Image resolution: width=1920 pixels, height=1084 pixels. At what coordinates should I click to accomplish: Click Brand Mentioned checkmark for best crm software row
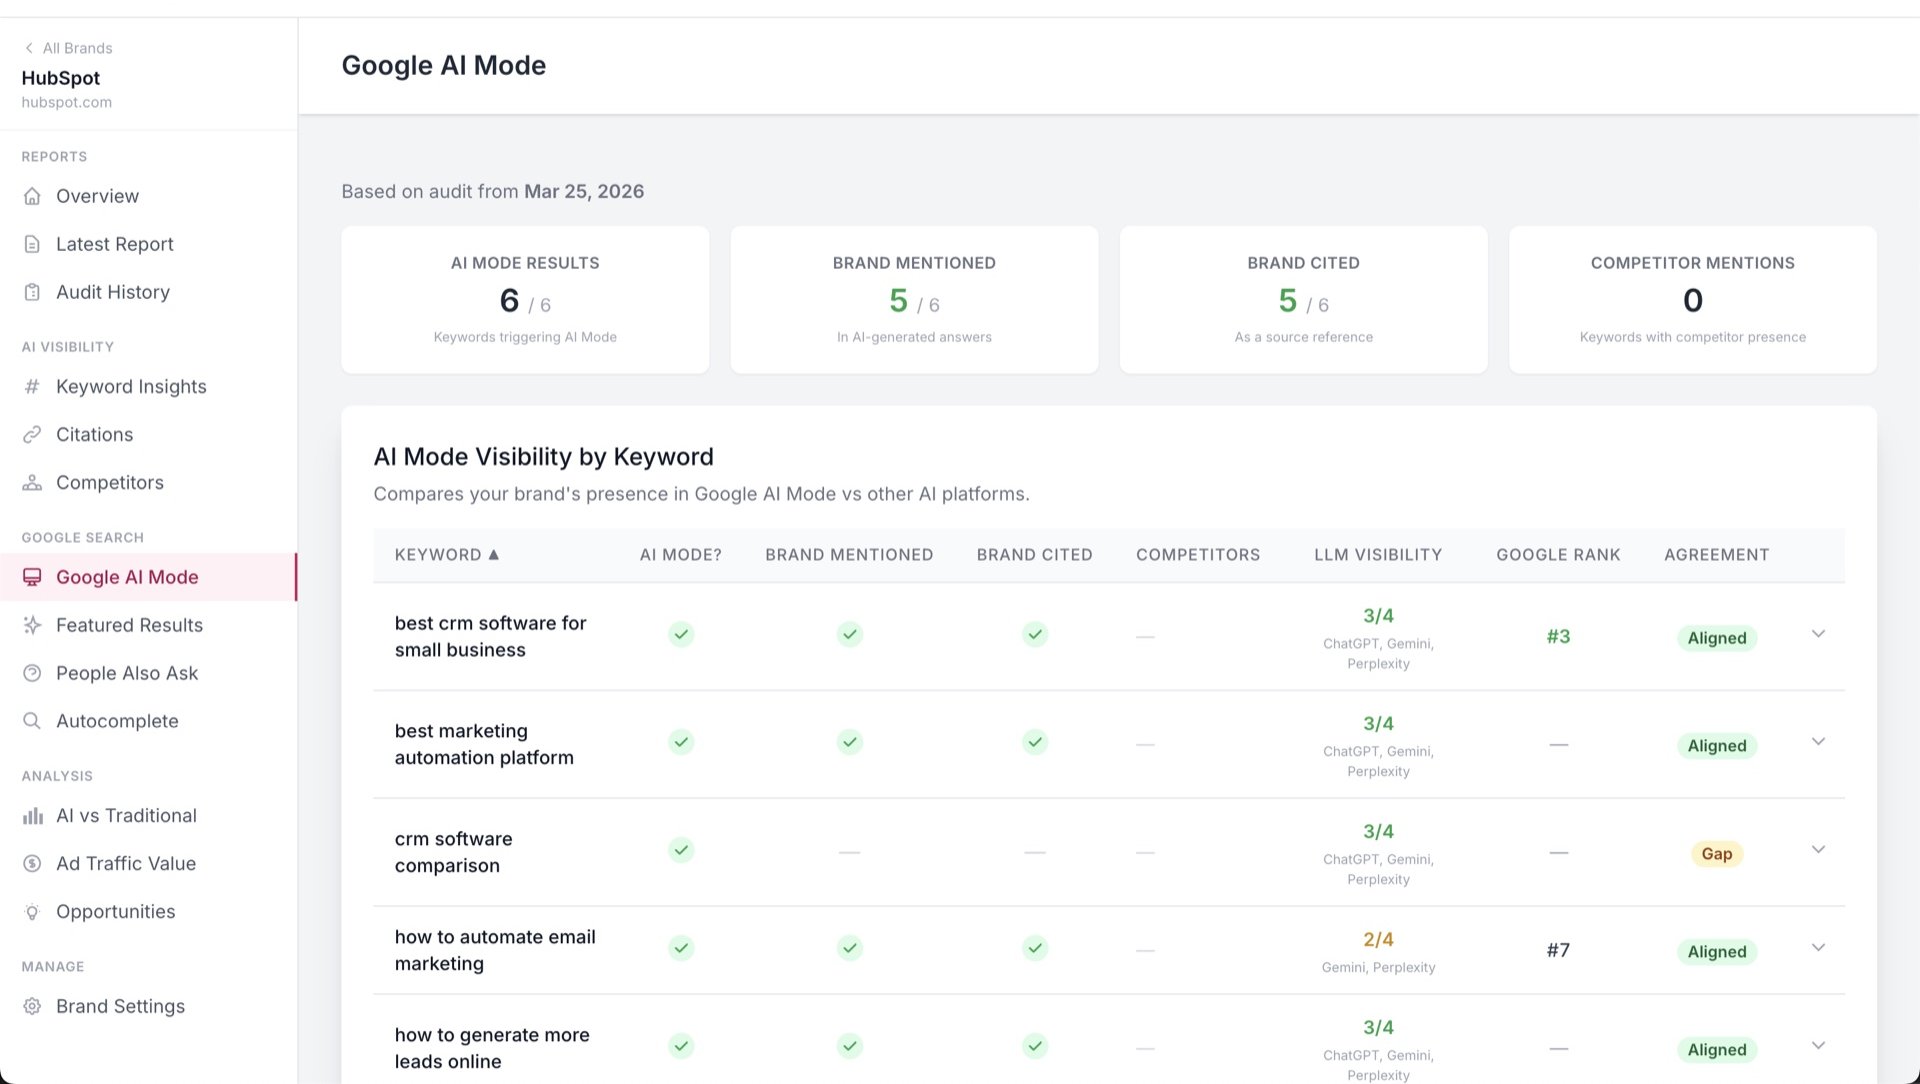pyautogui.click(x=849, y=634)
